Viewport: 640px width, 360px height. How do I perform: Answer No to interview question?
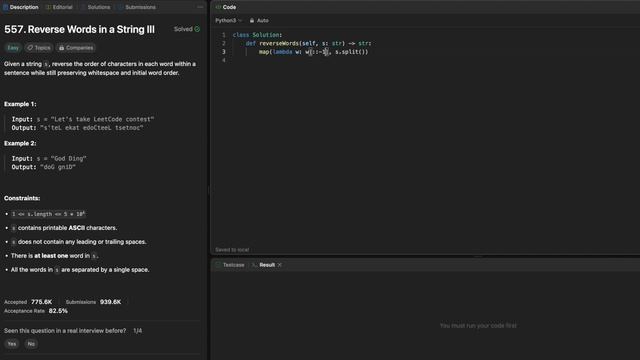31,344
